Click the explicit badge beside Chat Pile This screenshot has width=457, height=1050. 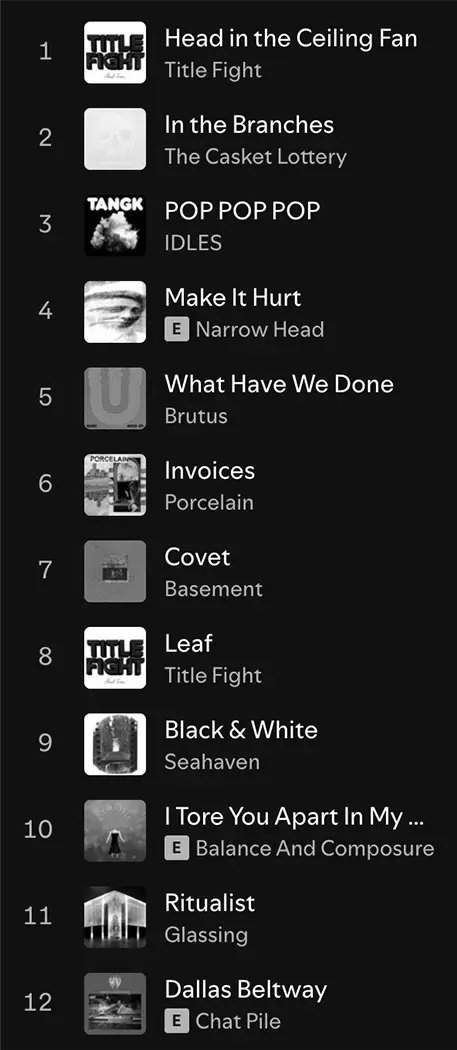click(176, 1021)
